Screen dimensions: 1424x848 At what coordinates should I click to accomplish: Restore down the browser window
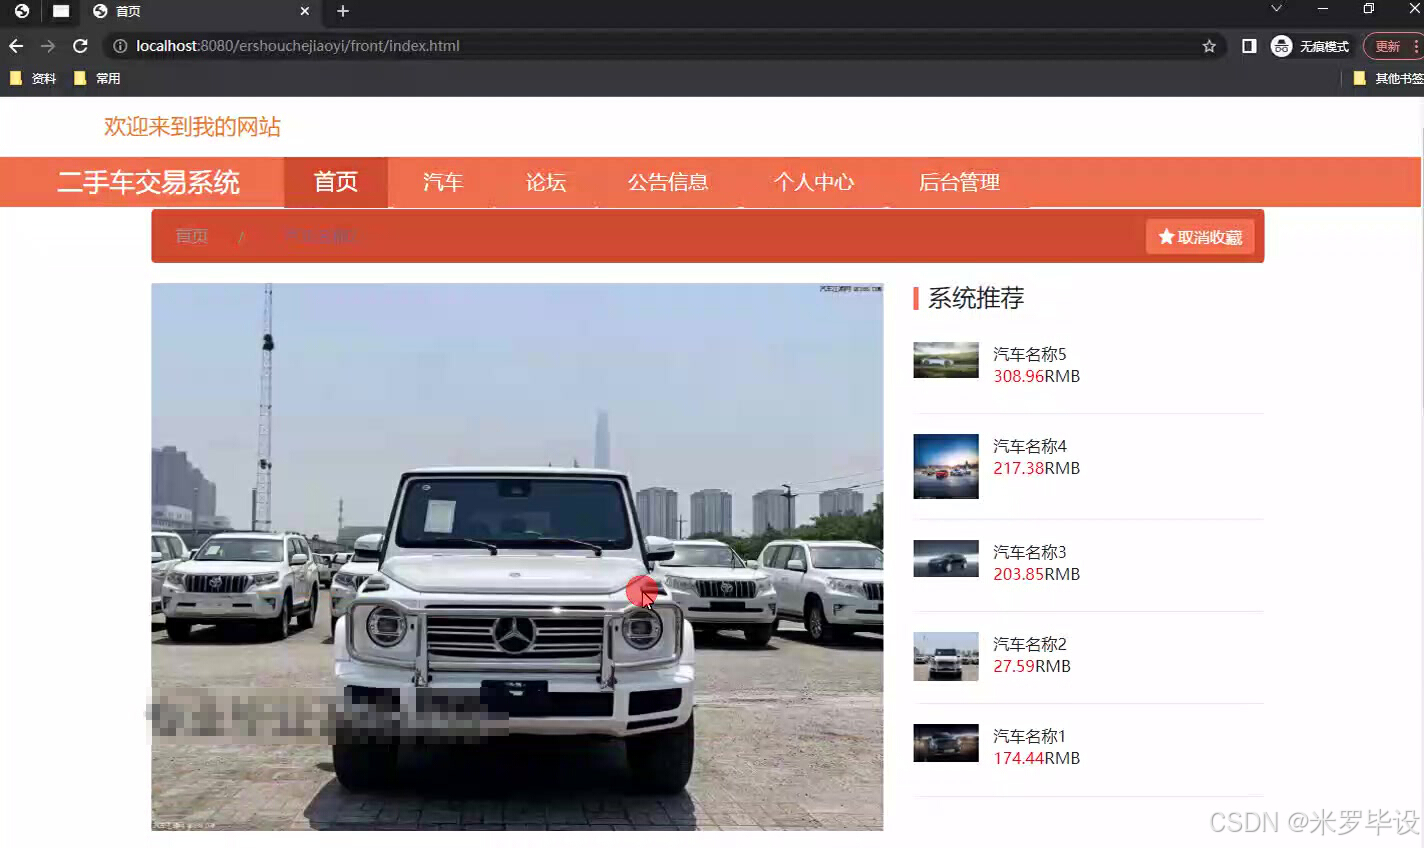coord(1369,9)
